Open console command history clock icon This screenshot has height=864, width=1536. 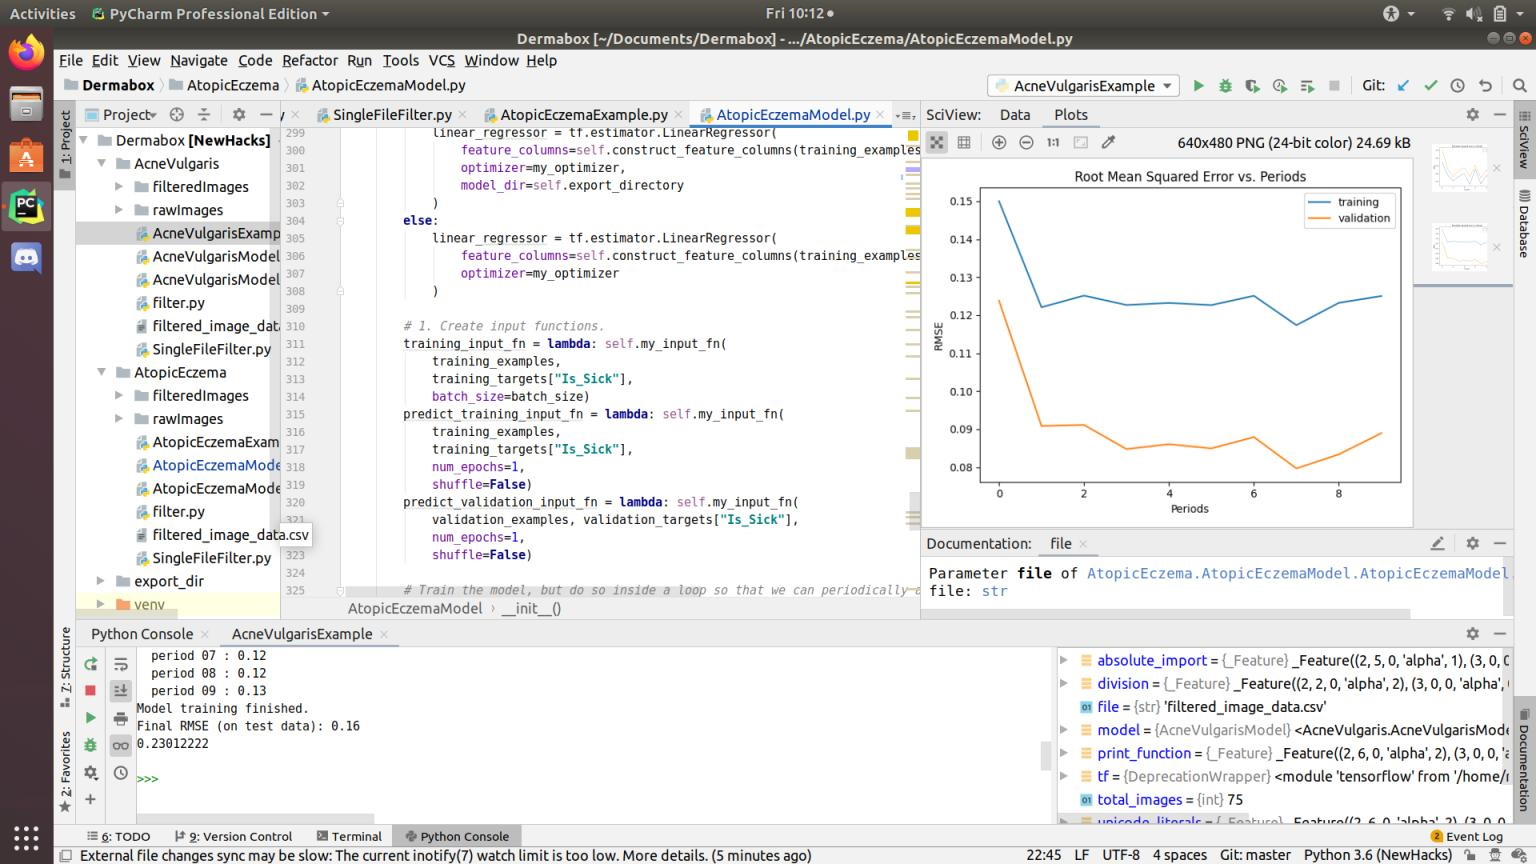121,773
